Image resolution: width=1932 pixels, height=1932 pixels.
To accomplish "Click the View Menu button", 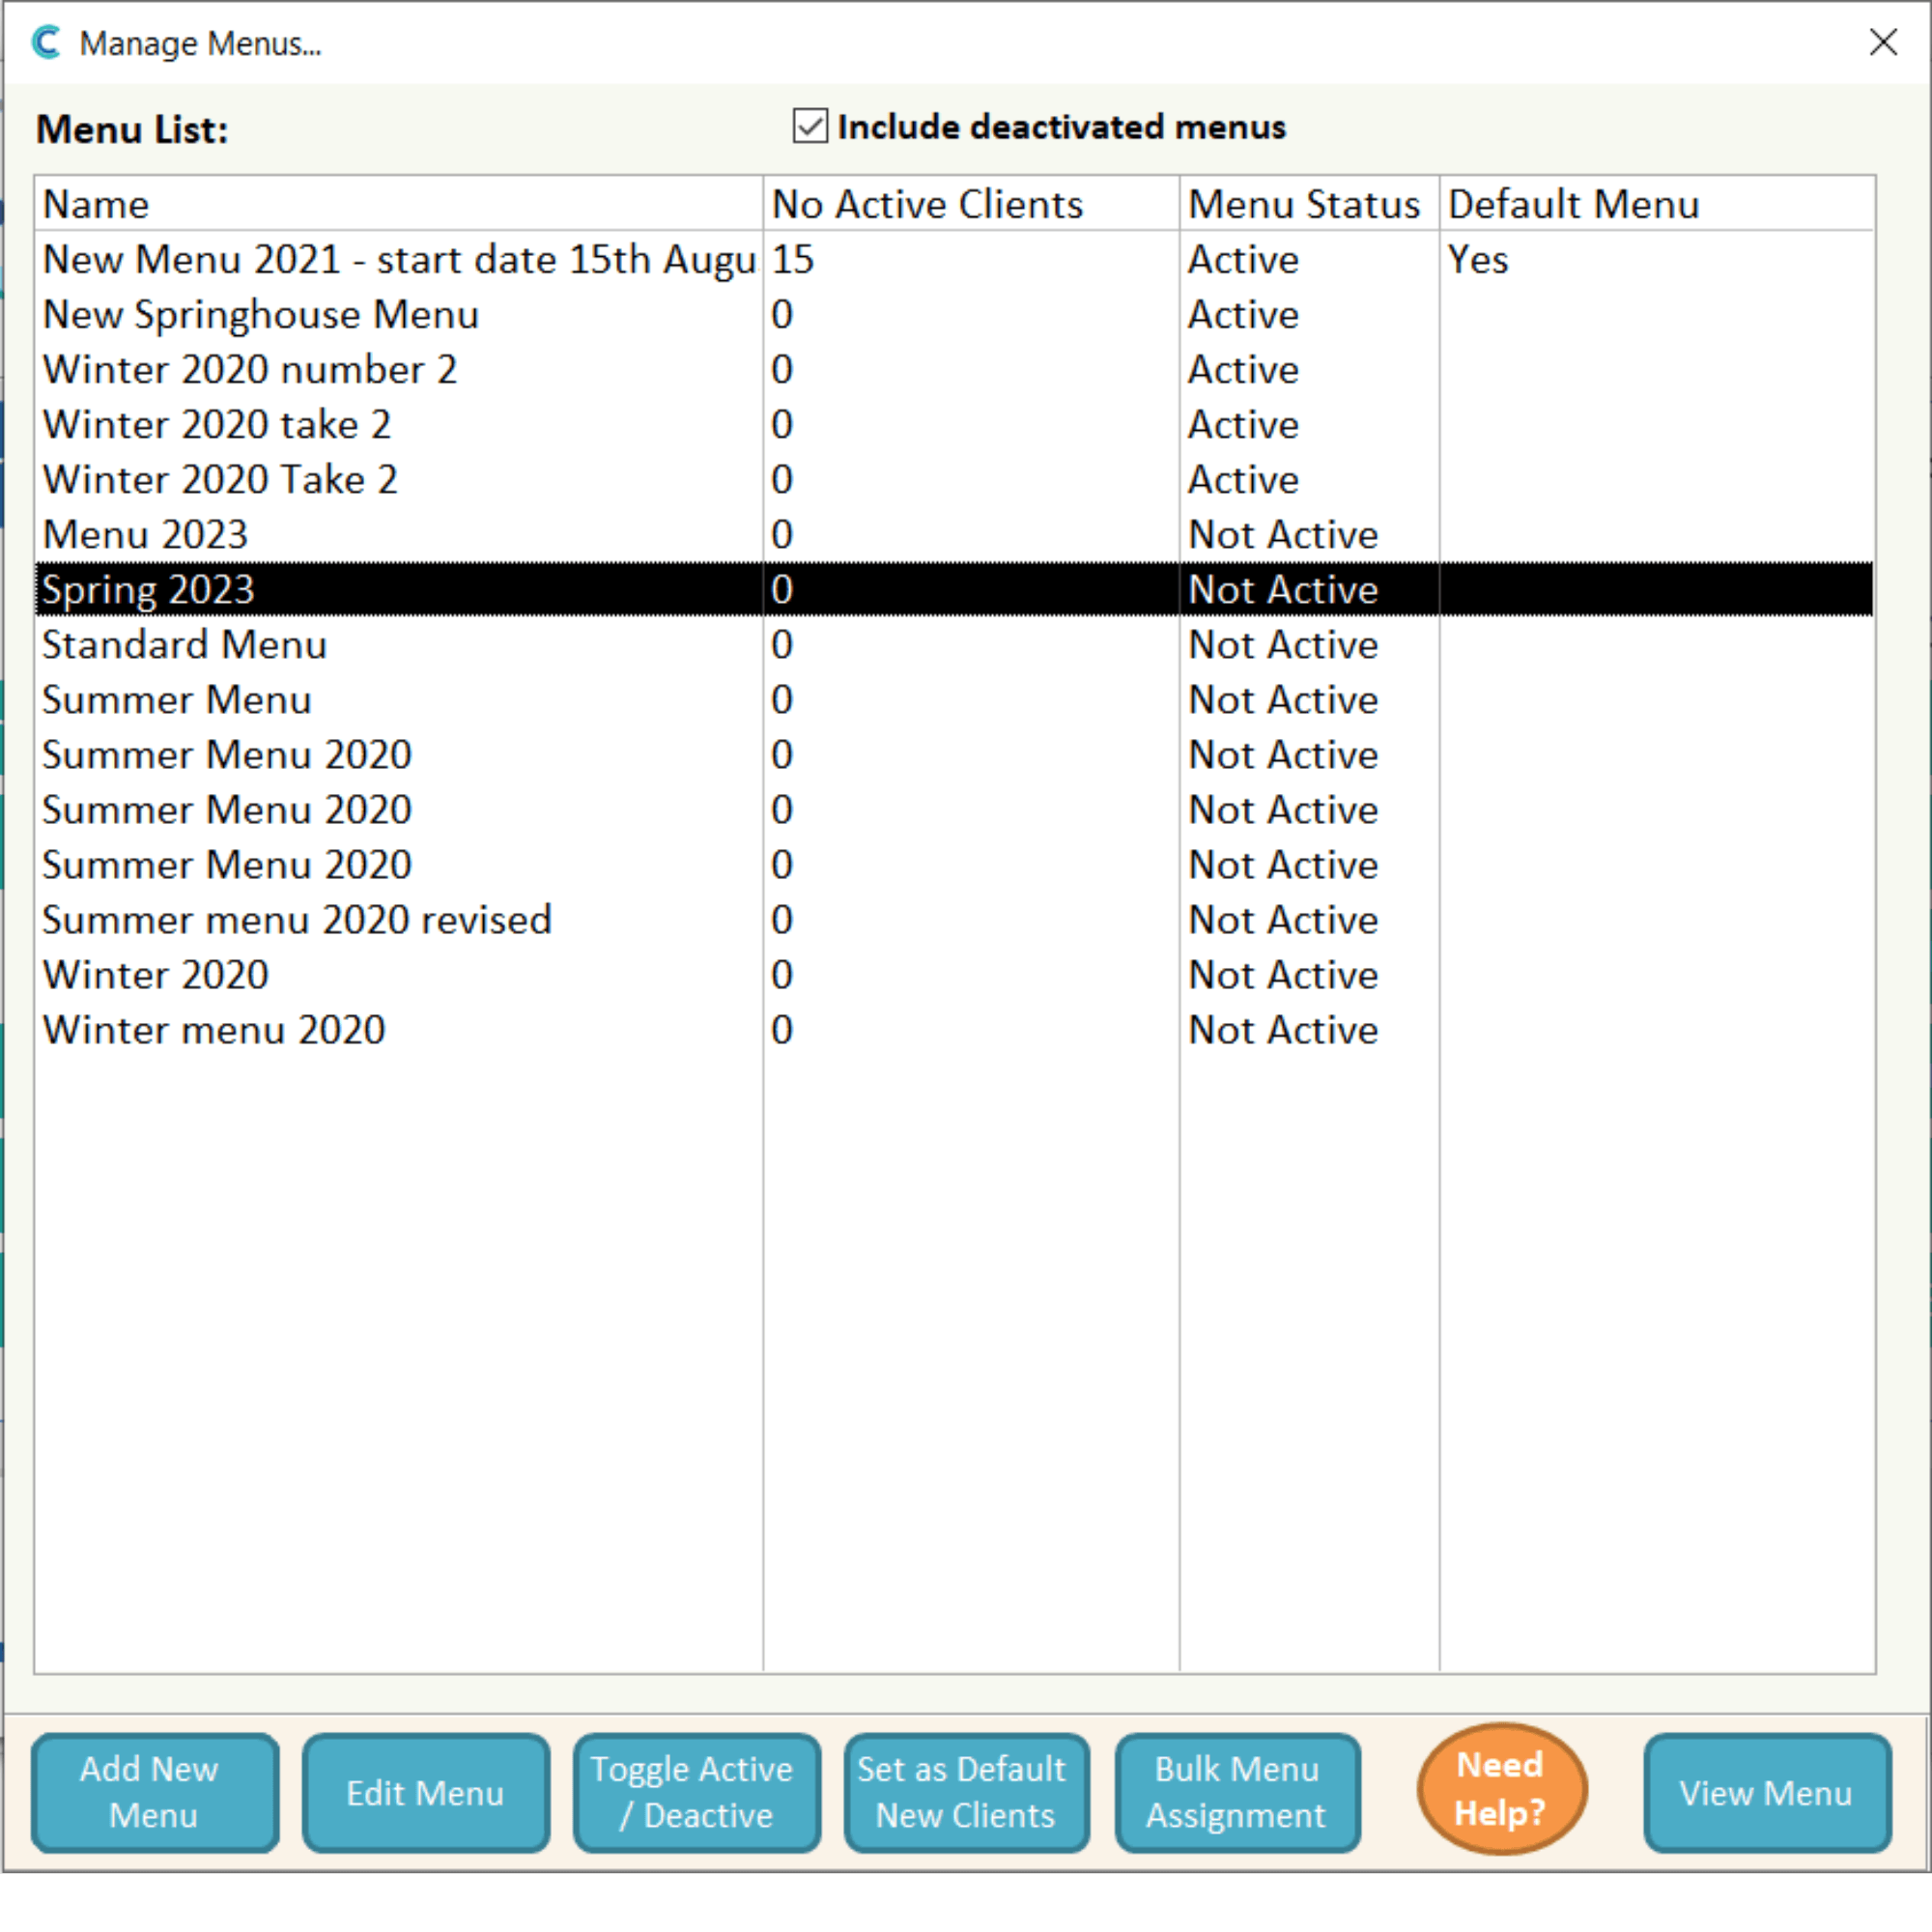I will 1767,1792.
